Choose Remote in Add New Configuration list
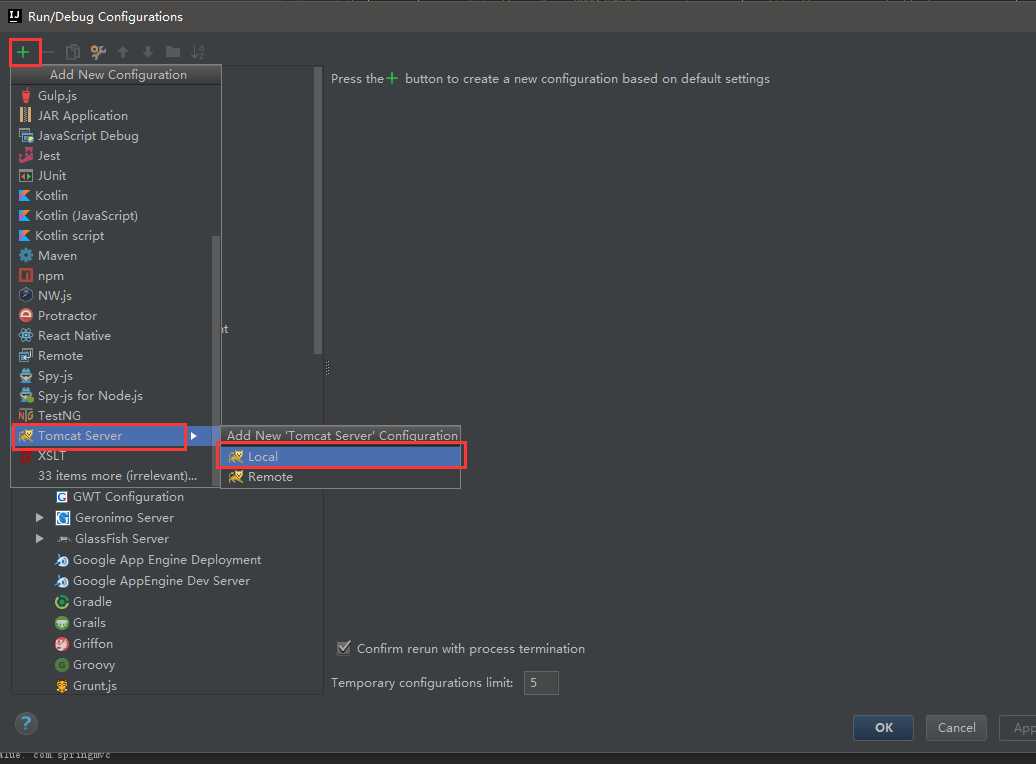 (112, 356)
